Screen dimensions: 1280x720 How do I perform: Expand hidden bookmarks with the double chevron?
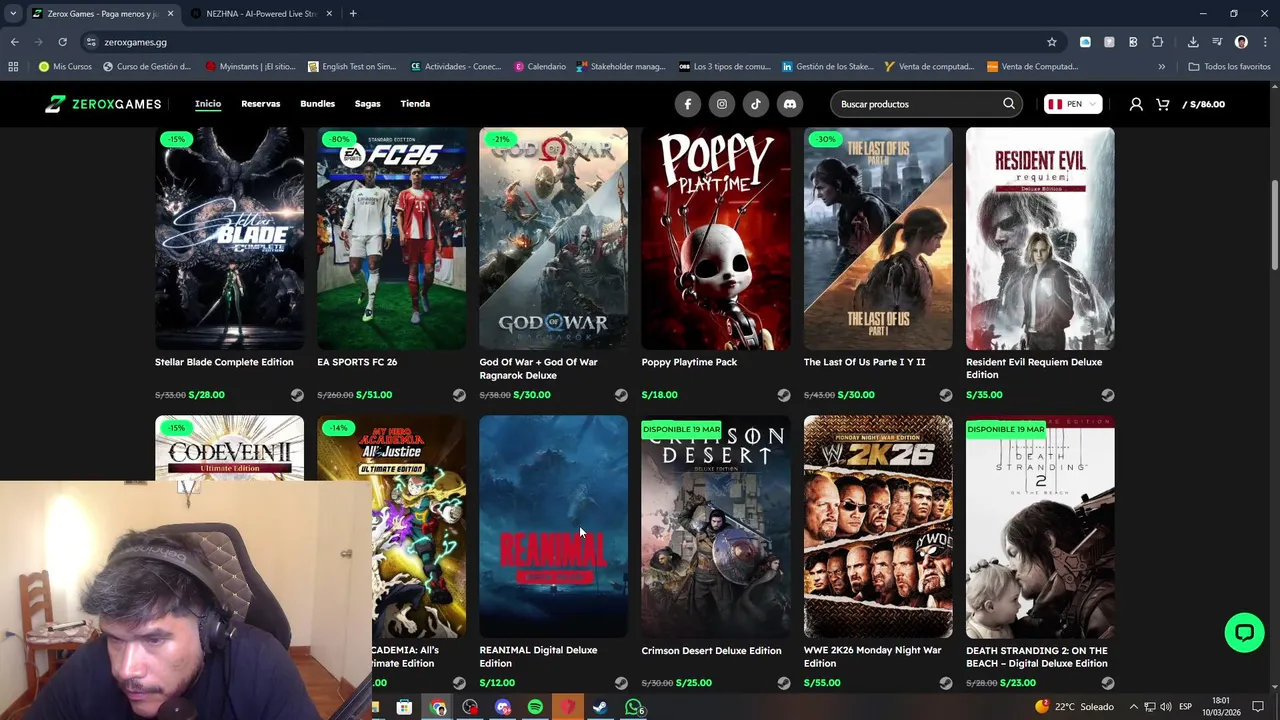[1161, 67]
